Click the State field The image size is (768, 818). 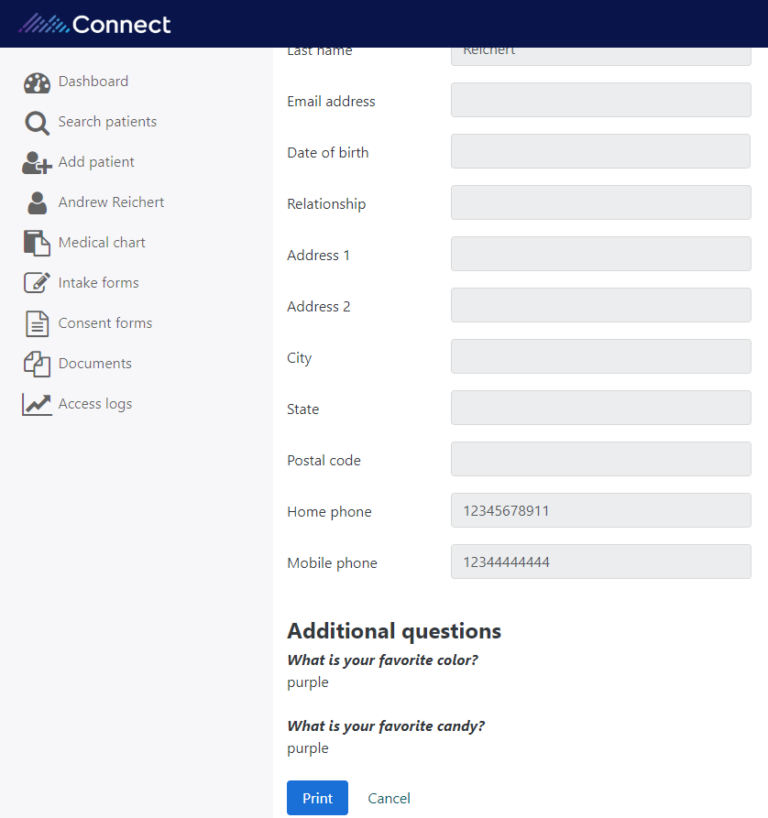601,407
